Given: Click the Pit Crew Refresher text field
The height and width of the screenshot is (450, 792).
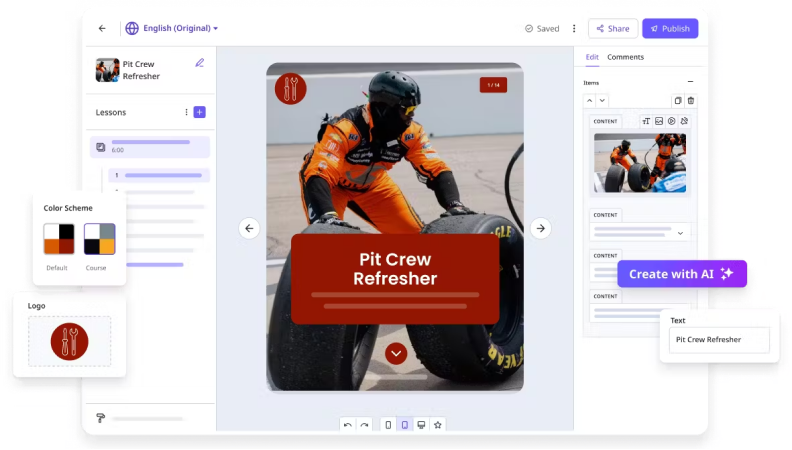Looking at the screenshot, I should (719, 340).
